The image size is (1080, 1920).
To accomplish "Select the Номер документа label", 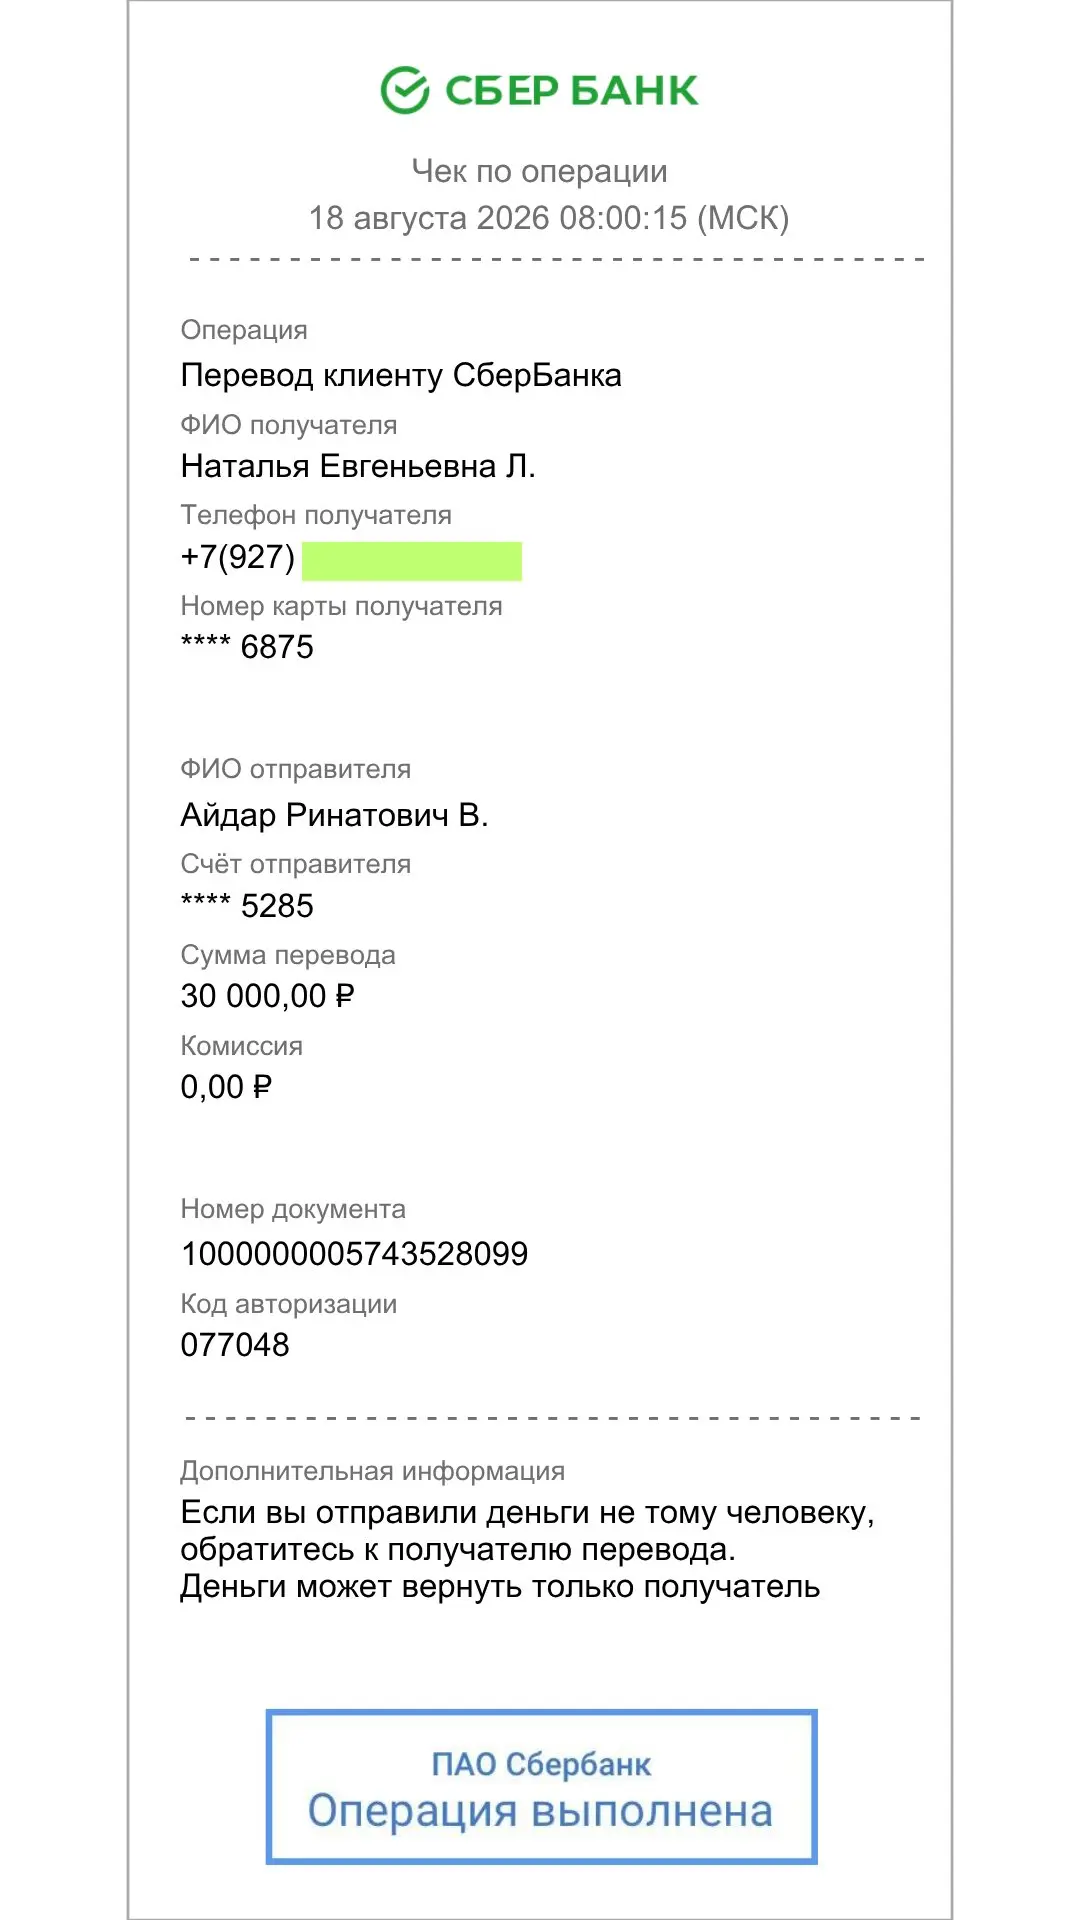I will [293, 1209].
